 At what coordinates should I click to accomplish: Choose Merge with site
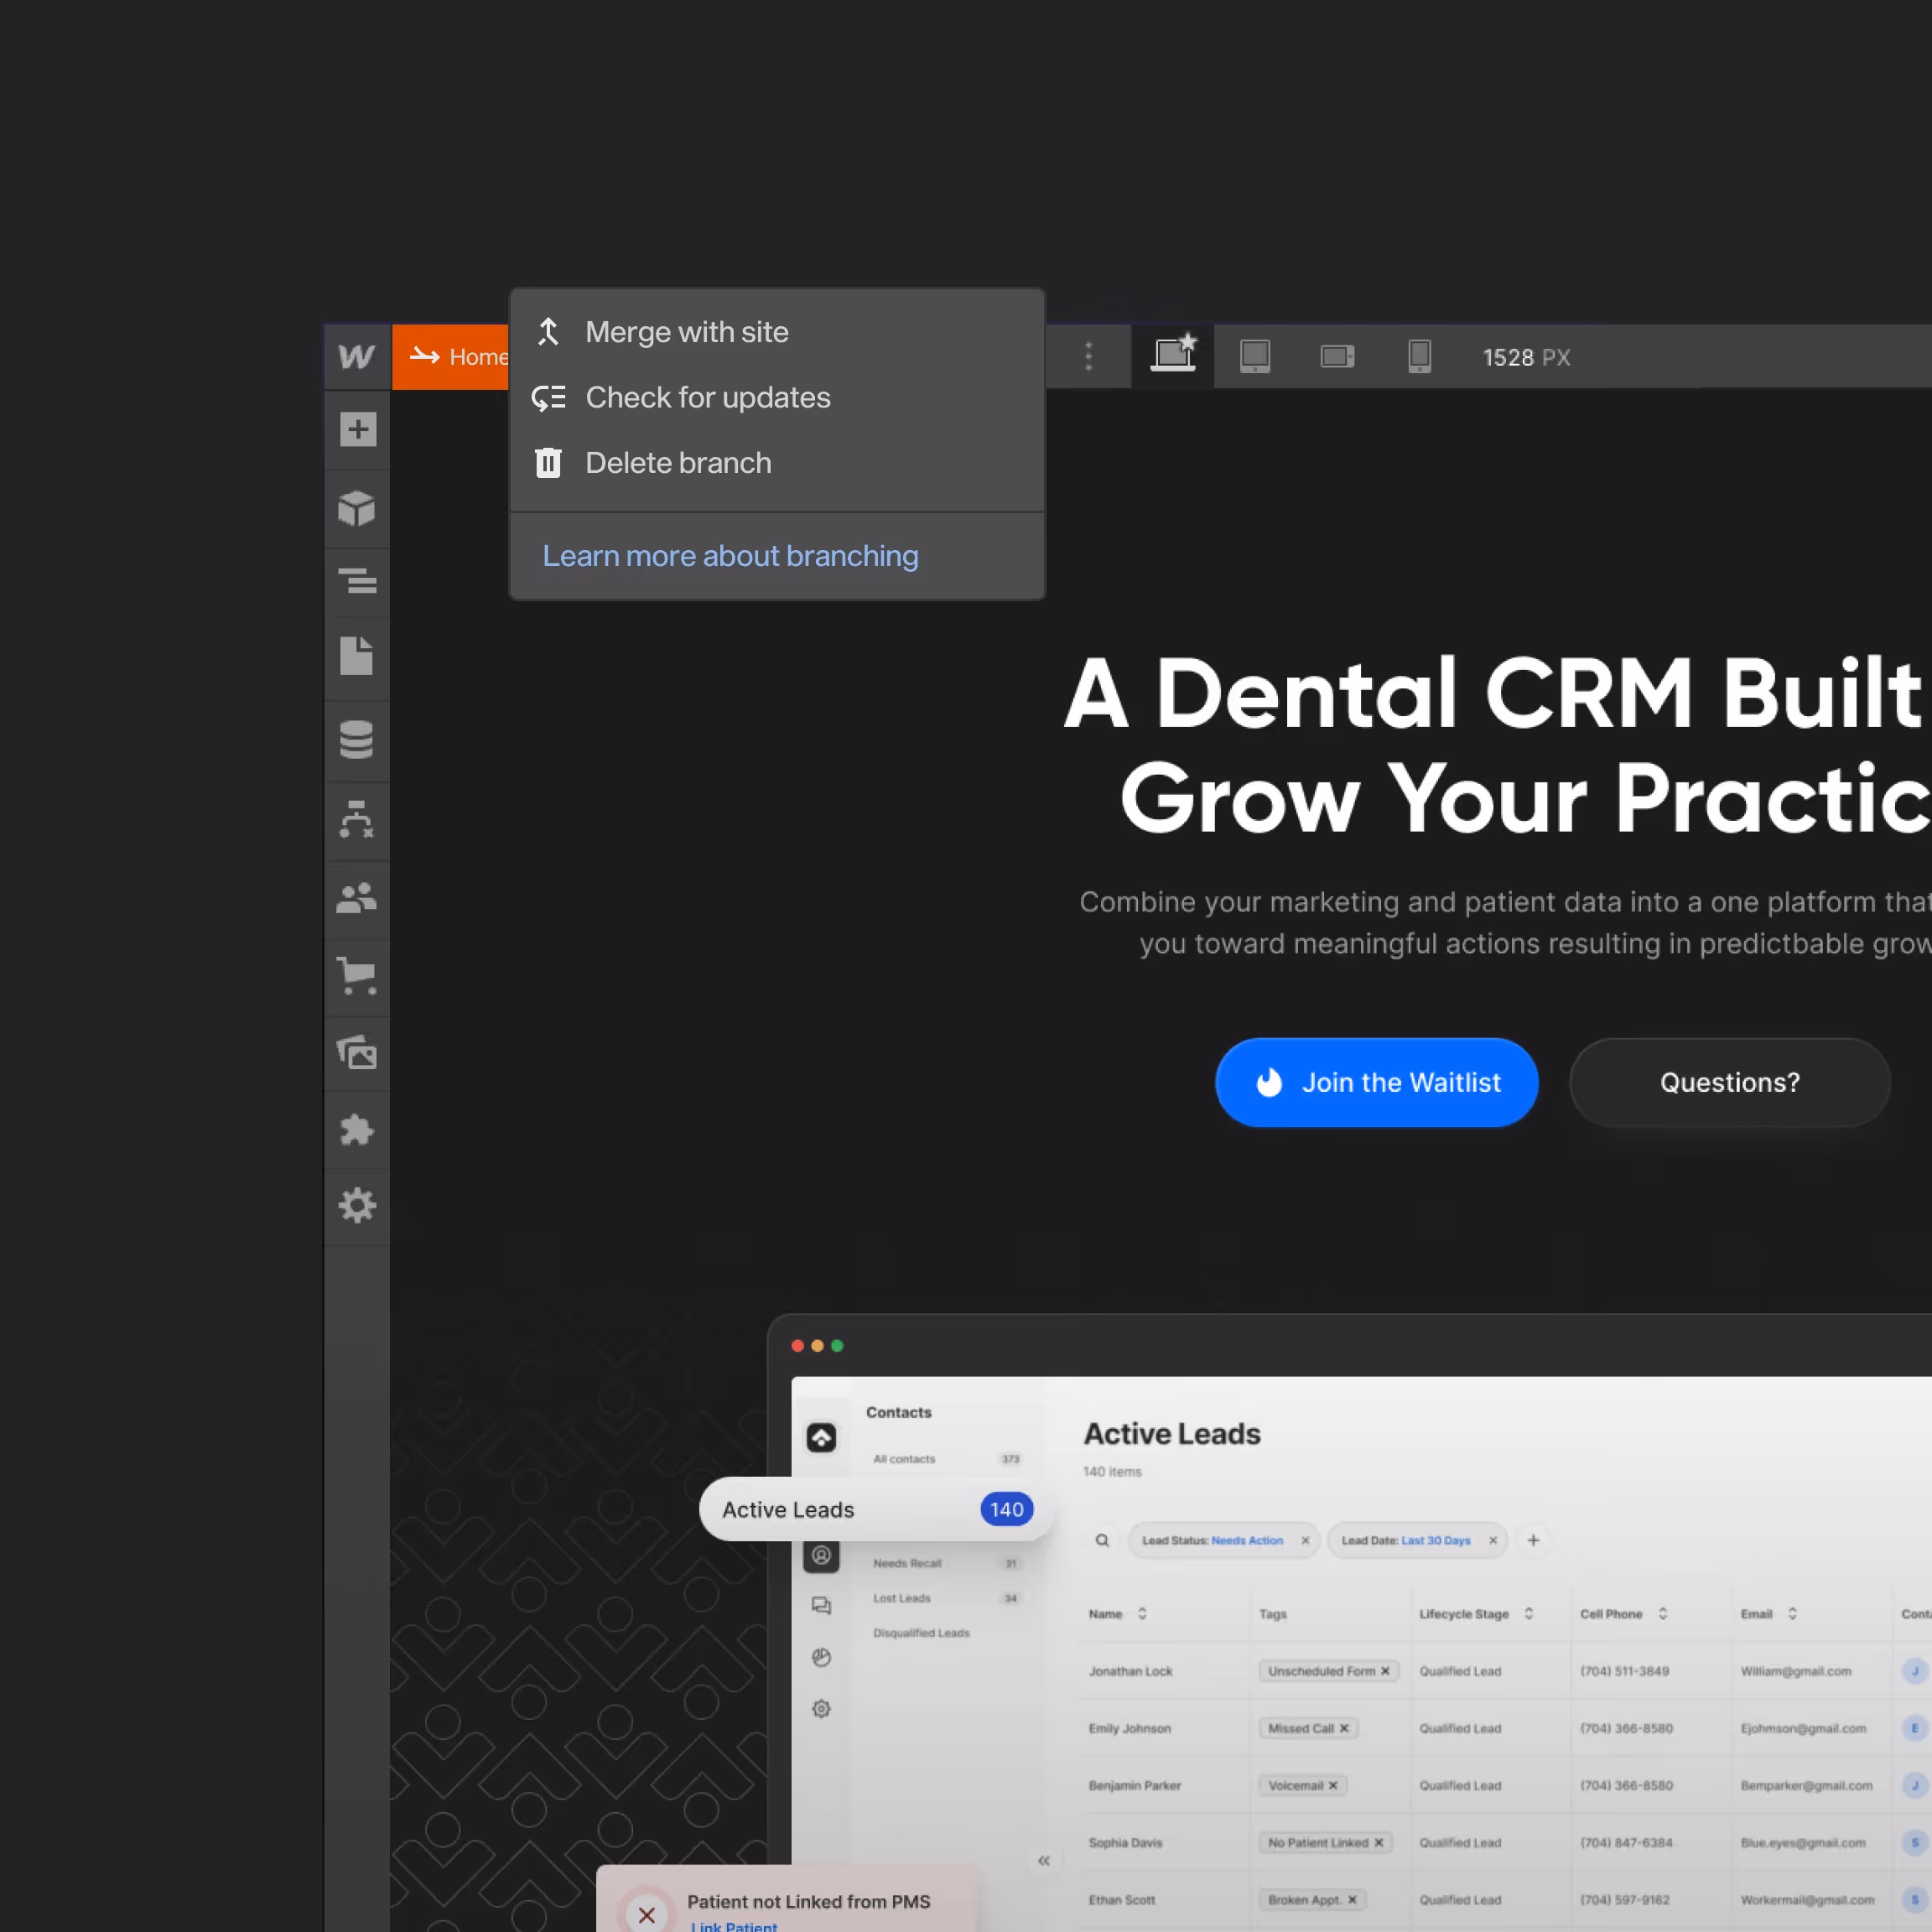(x=777, y=332)
